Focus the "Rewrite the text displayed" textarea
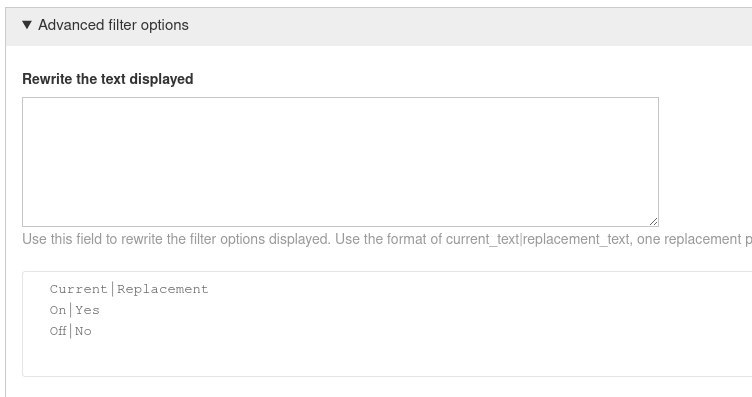The height and width of the screenshot is (397, 752). 340,162
